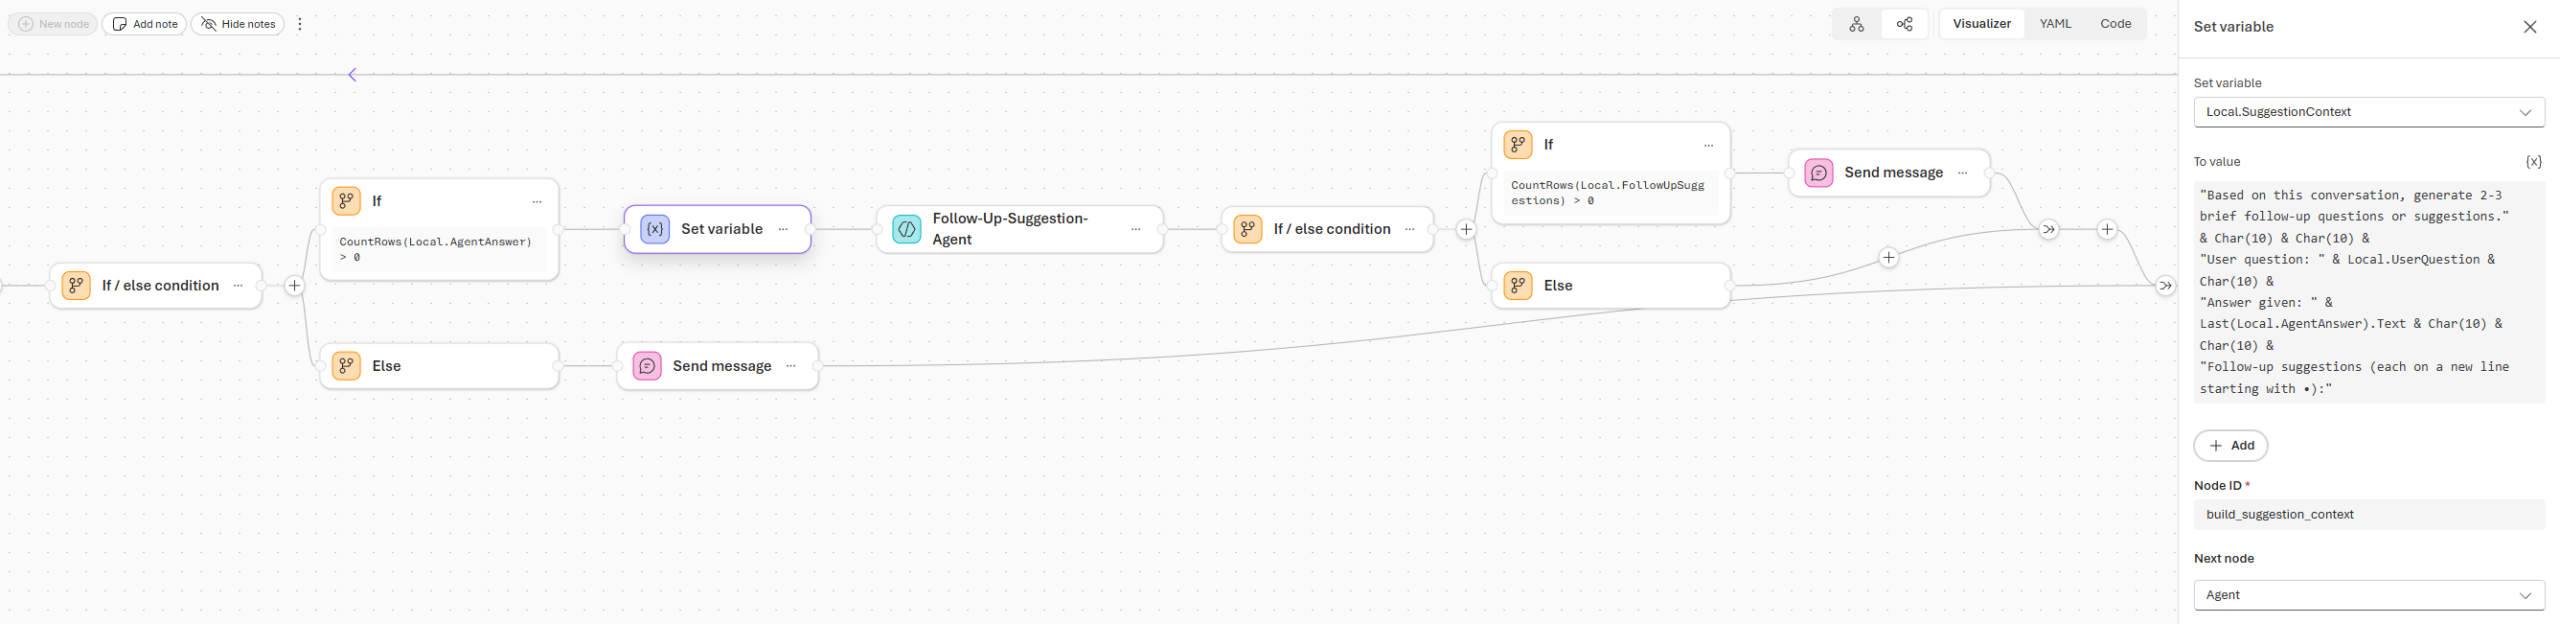
Task: Open the three-dot toolbar overflow menu
Action: click(x=300, y=24)
